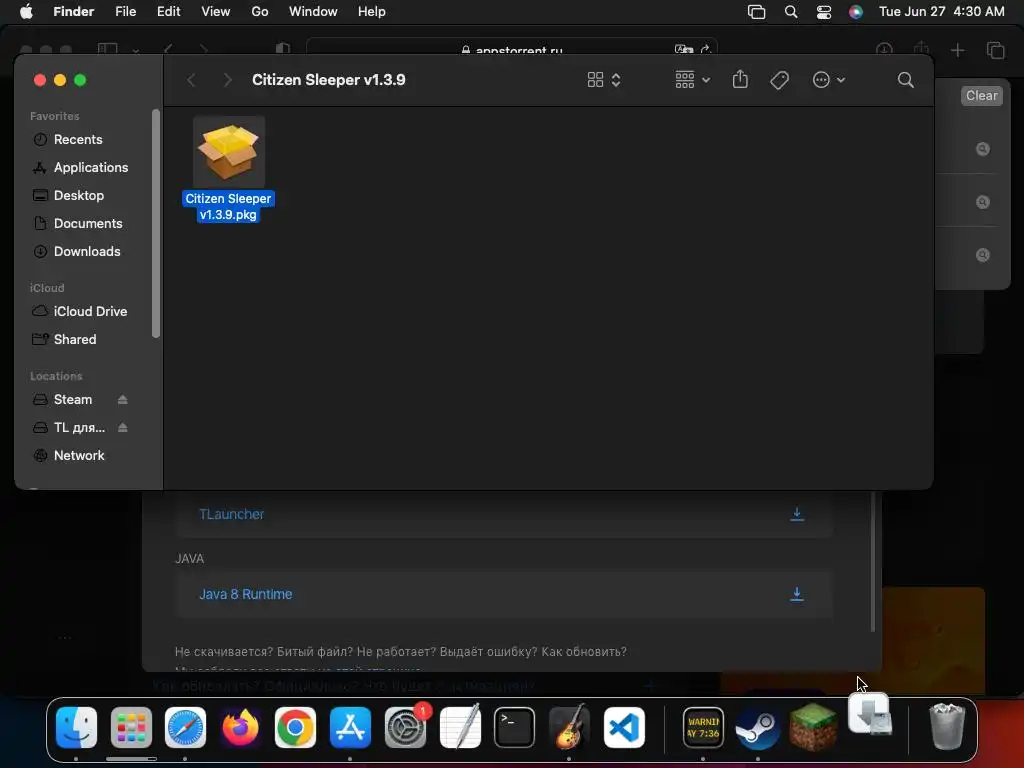Eject the Steam volume
The image size is (1024, 768).
point(122,400)
